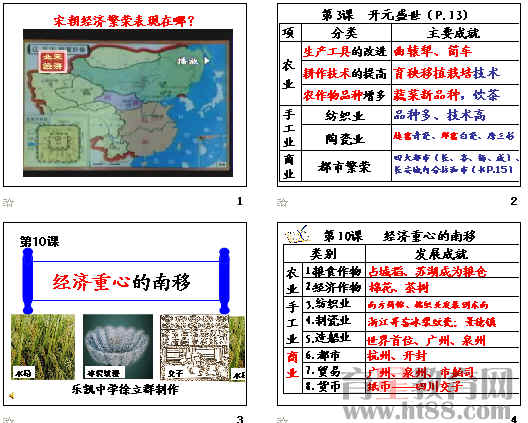Viewport: 528px width, 423px height.
Task: Click the red stamp label on the map
Action: 52,62
